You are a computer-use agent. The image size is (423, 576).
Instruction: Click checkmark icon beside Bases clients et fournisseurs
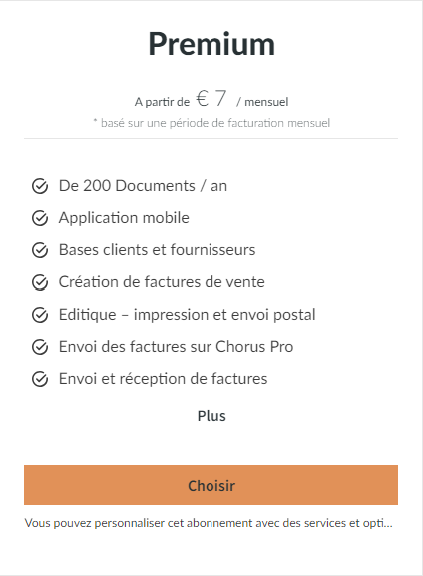(40, 250)
